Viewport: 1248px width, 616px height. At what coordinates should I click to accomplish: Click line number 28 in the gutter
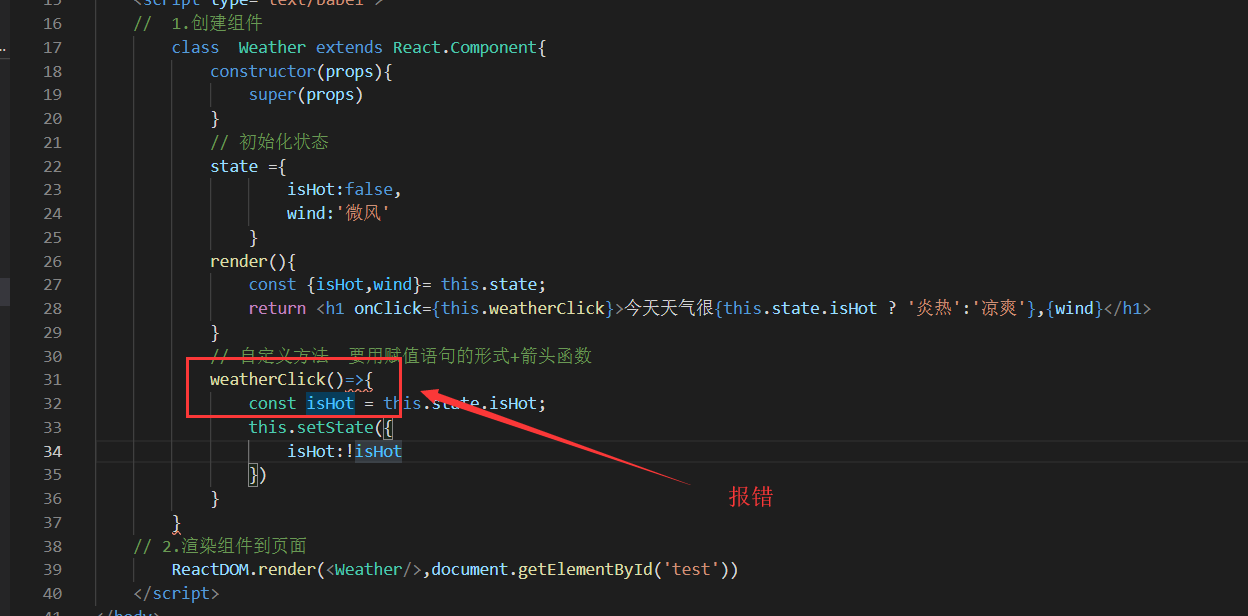pyautogui.click(x=53, y=308)
